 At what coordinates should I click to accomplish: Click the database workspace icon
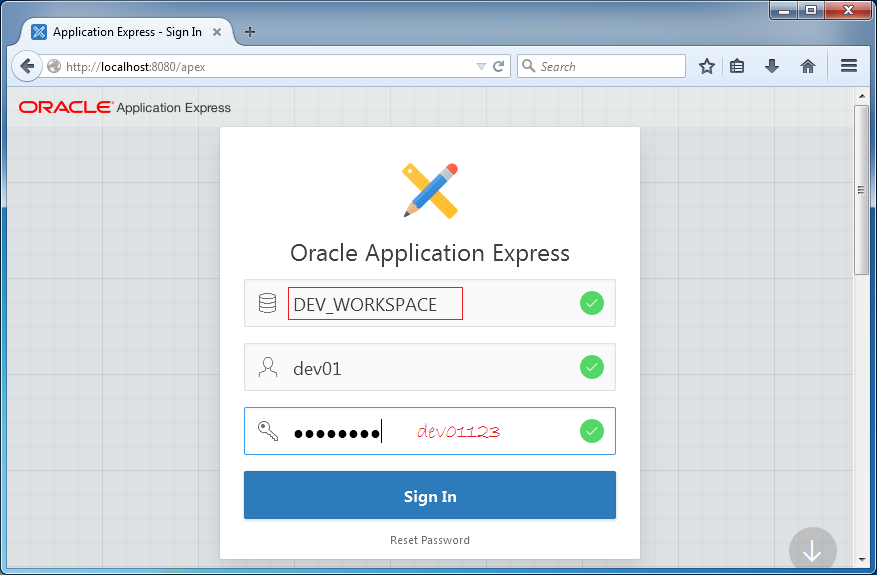pyautogui.click(x=267, y=303)
